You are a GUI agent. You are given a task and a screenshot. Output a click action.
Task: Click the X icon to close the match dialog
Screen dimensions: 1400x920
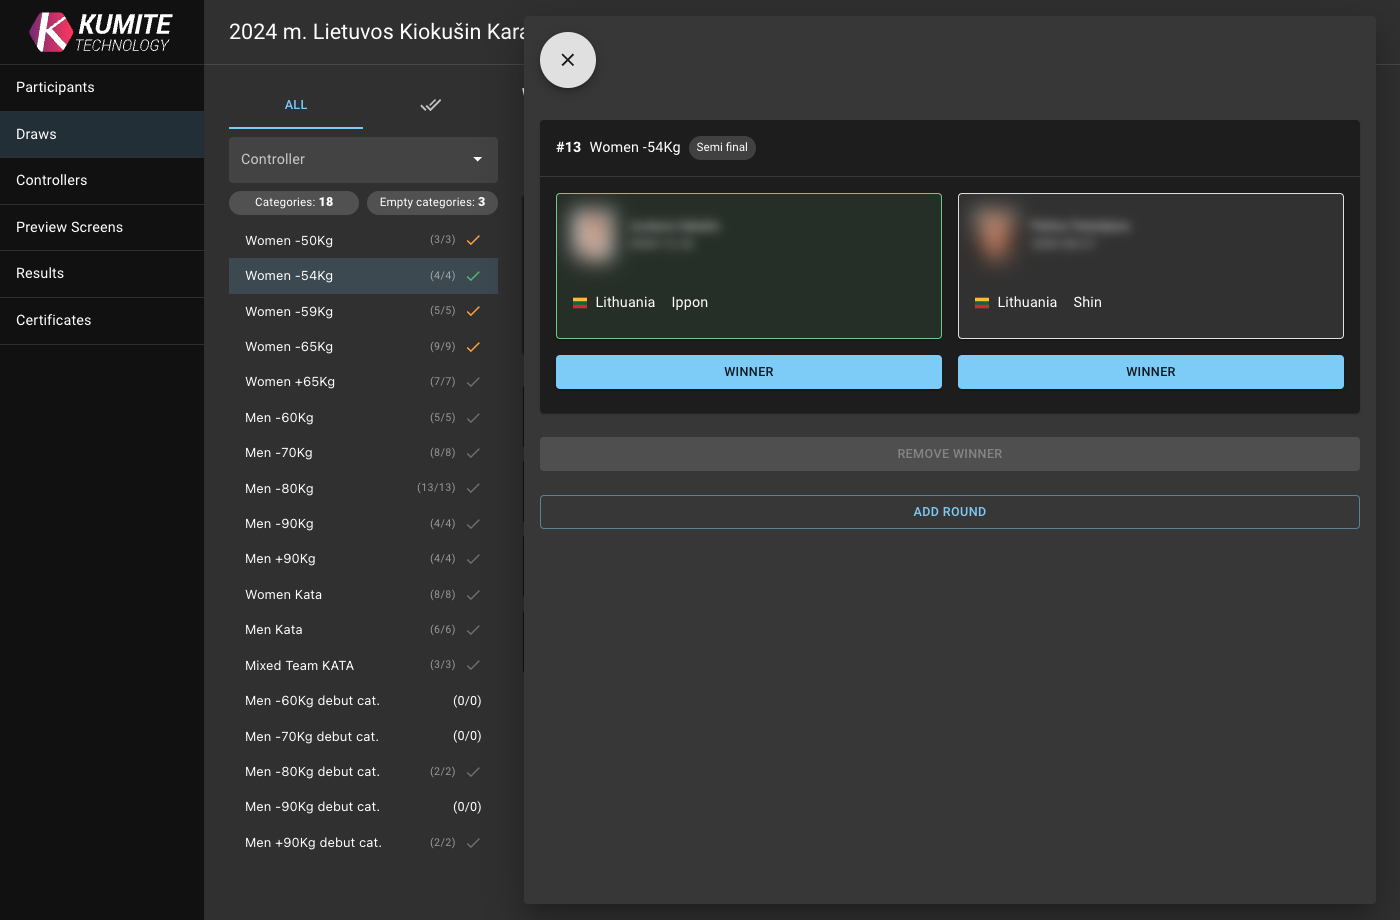(x=567, y=59)
